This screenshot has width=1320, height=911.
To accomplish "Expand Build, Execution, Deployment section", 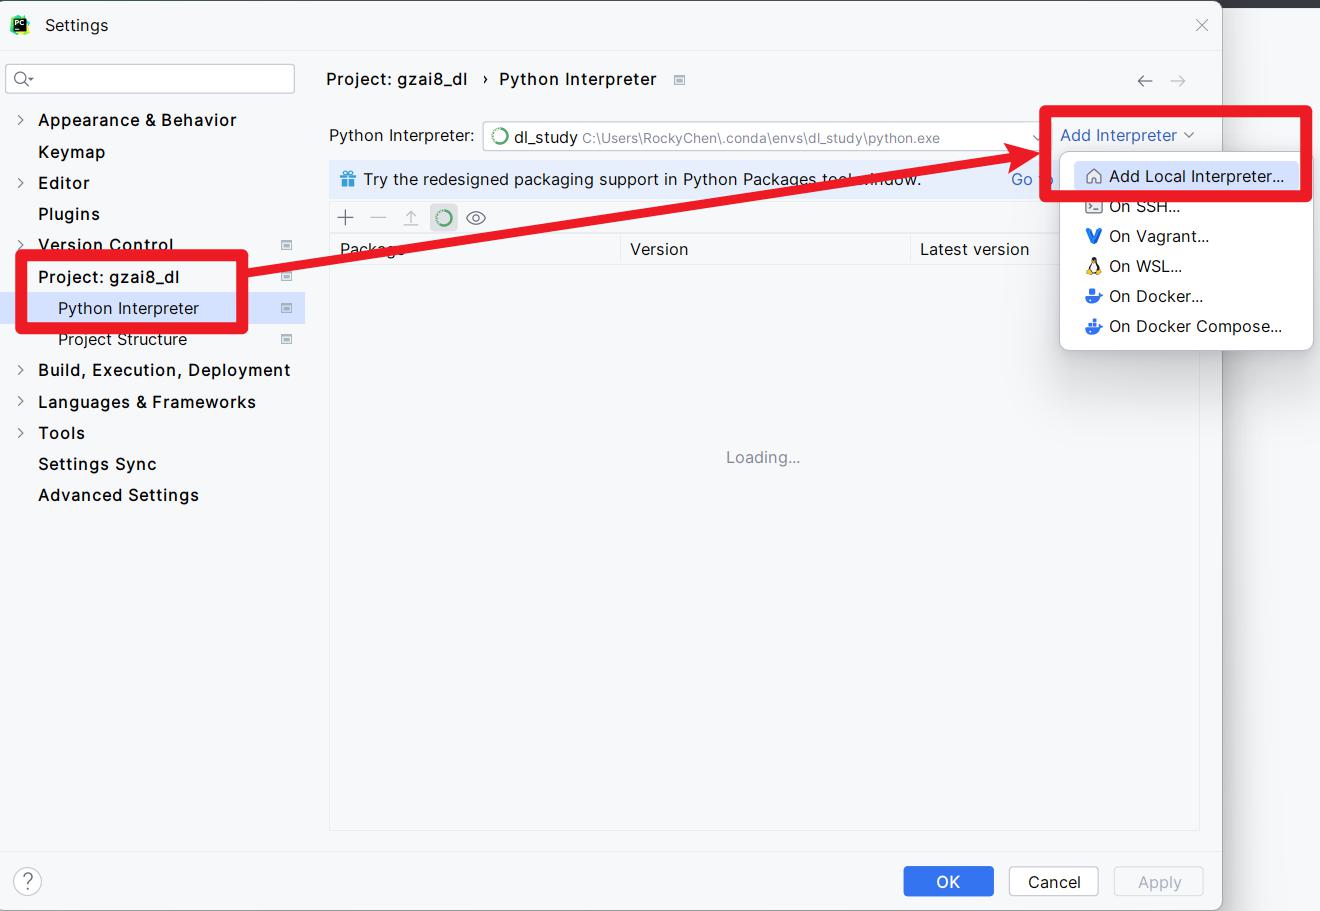I will point(20,370).
